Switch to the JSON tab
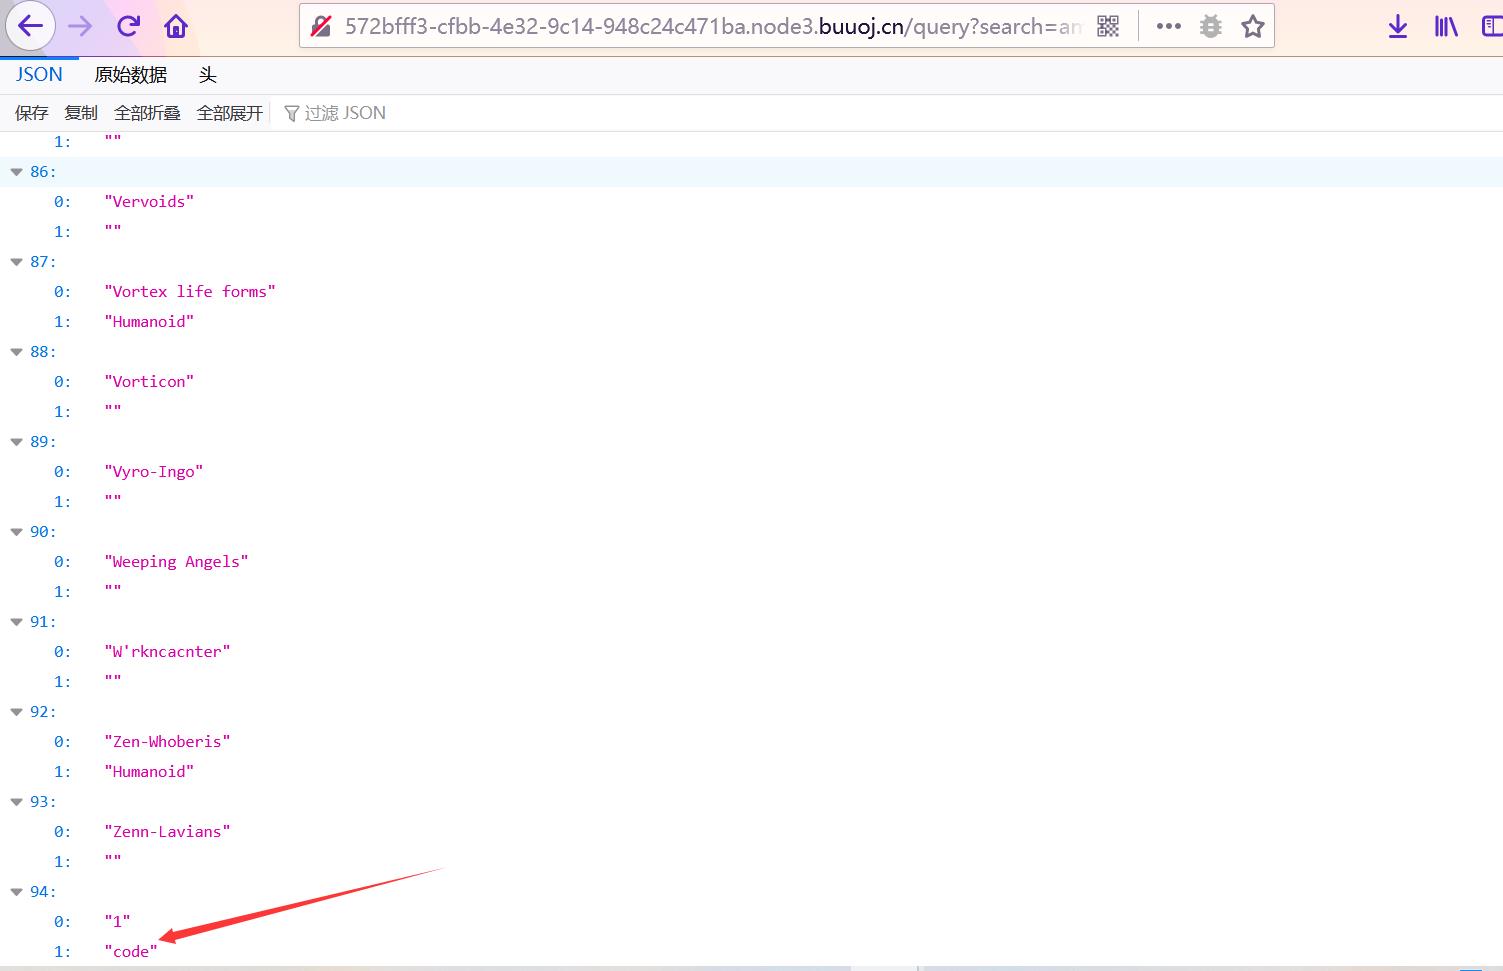The height and width of the screenshot is (971, 1503). click(x=39, y=75)
